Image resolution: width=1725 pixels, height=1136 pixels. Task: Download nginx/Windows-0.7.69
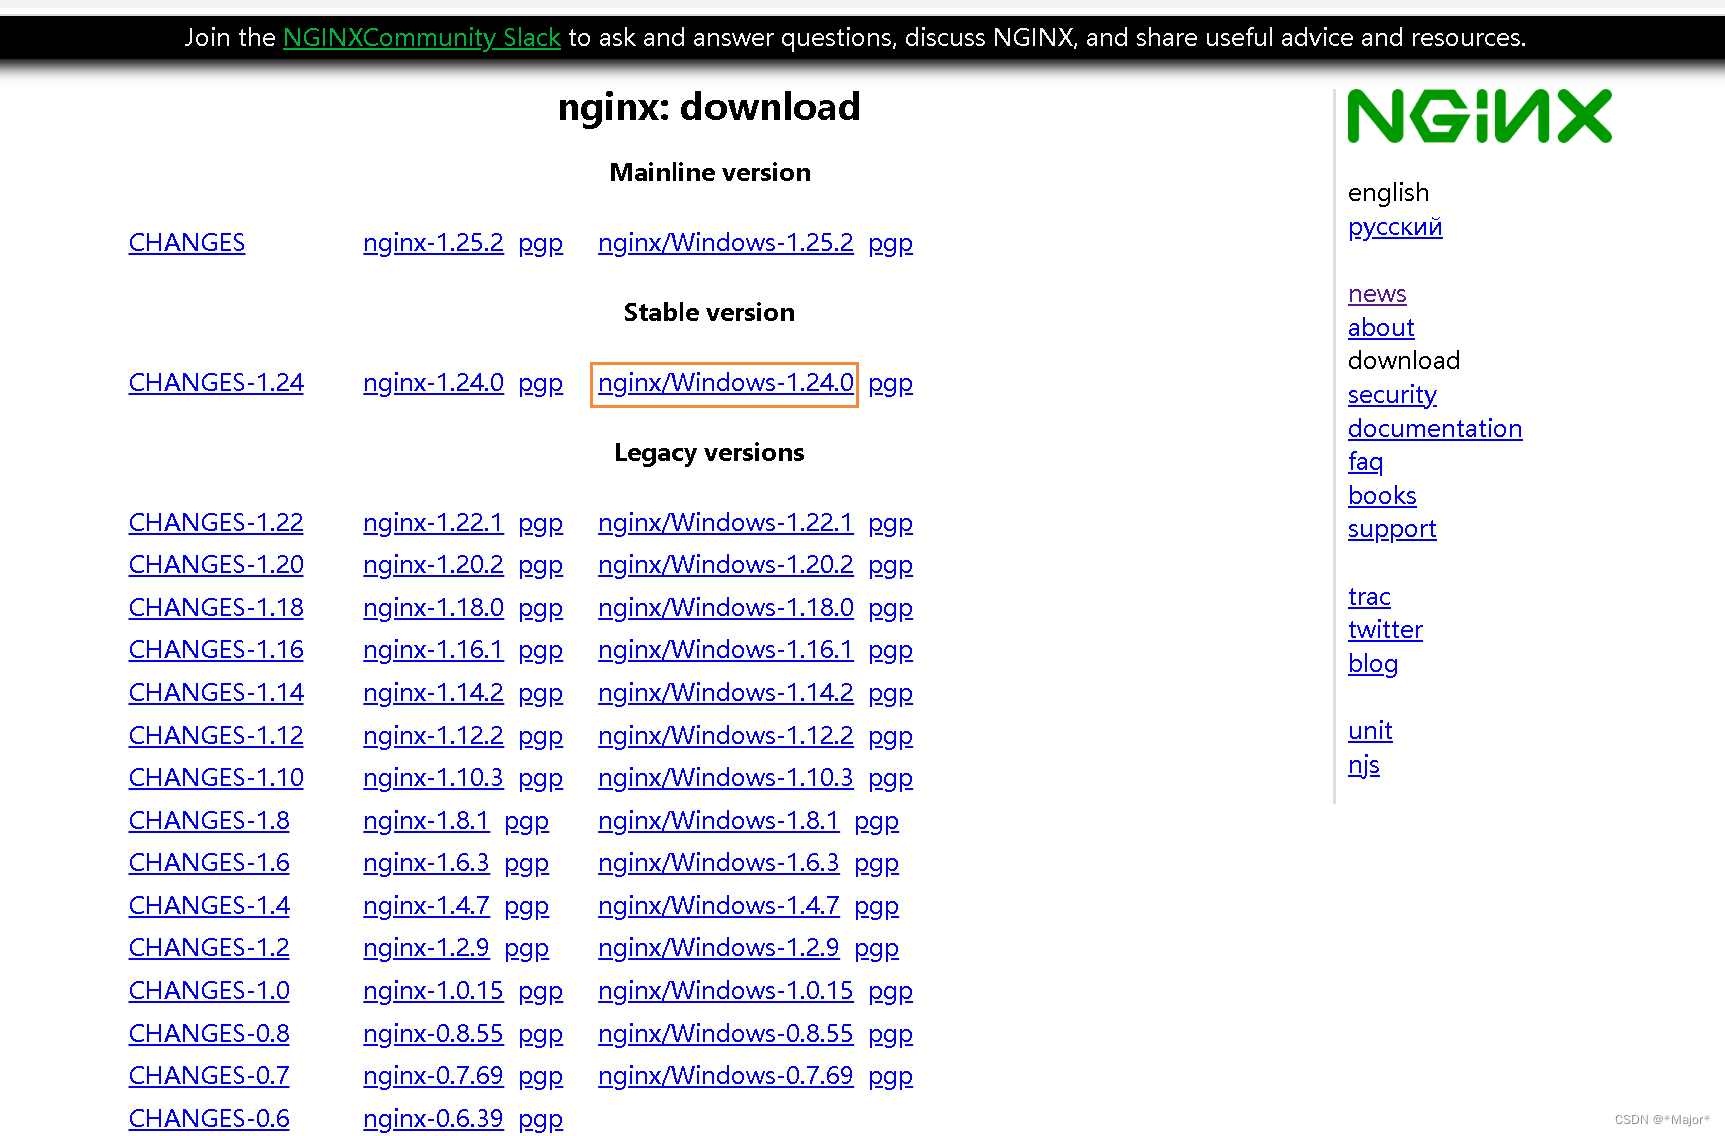[x=726, y=1076]
